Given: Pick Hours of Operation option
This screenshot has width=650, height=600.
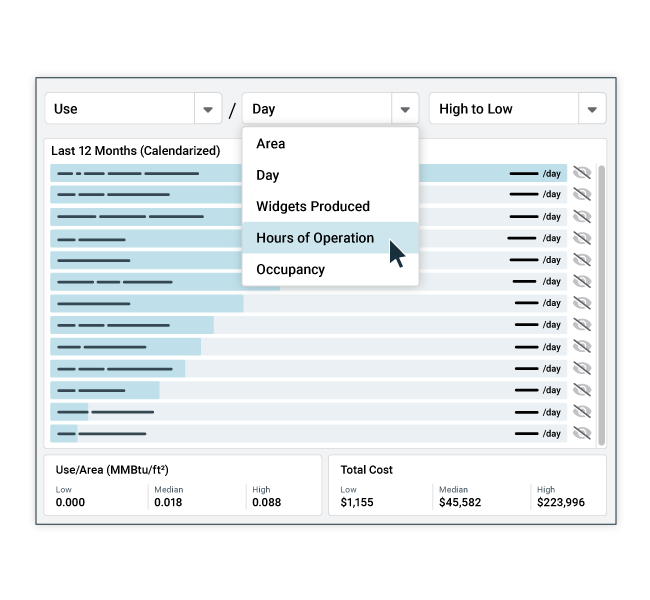Looking at the screenshot, I should click(315, 238).
